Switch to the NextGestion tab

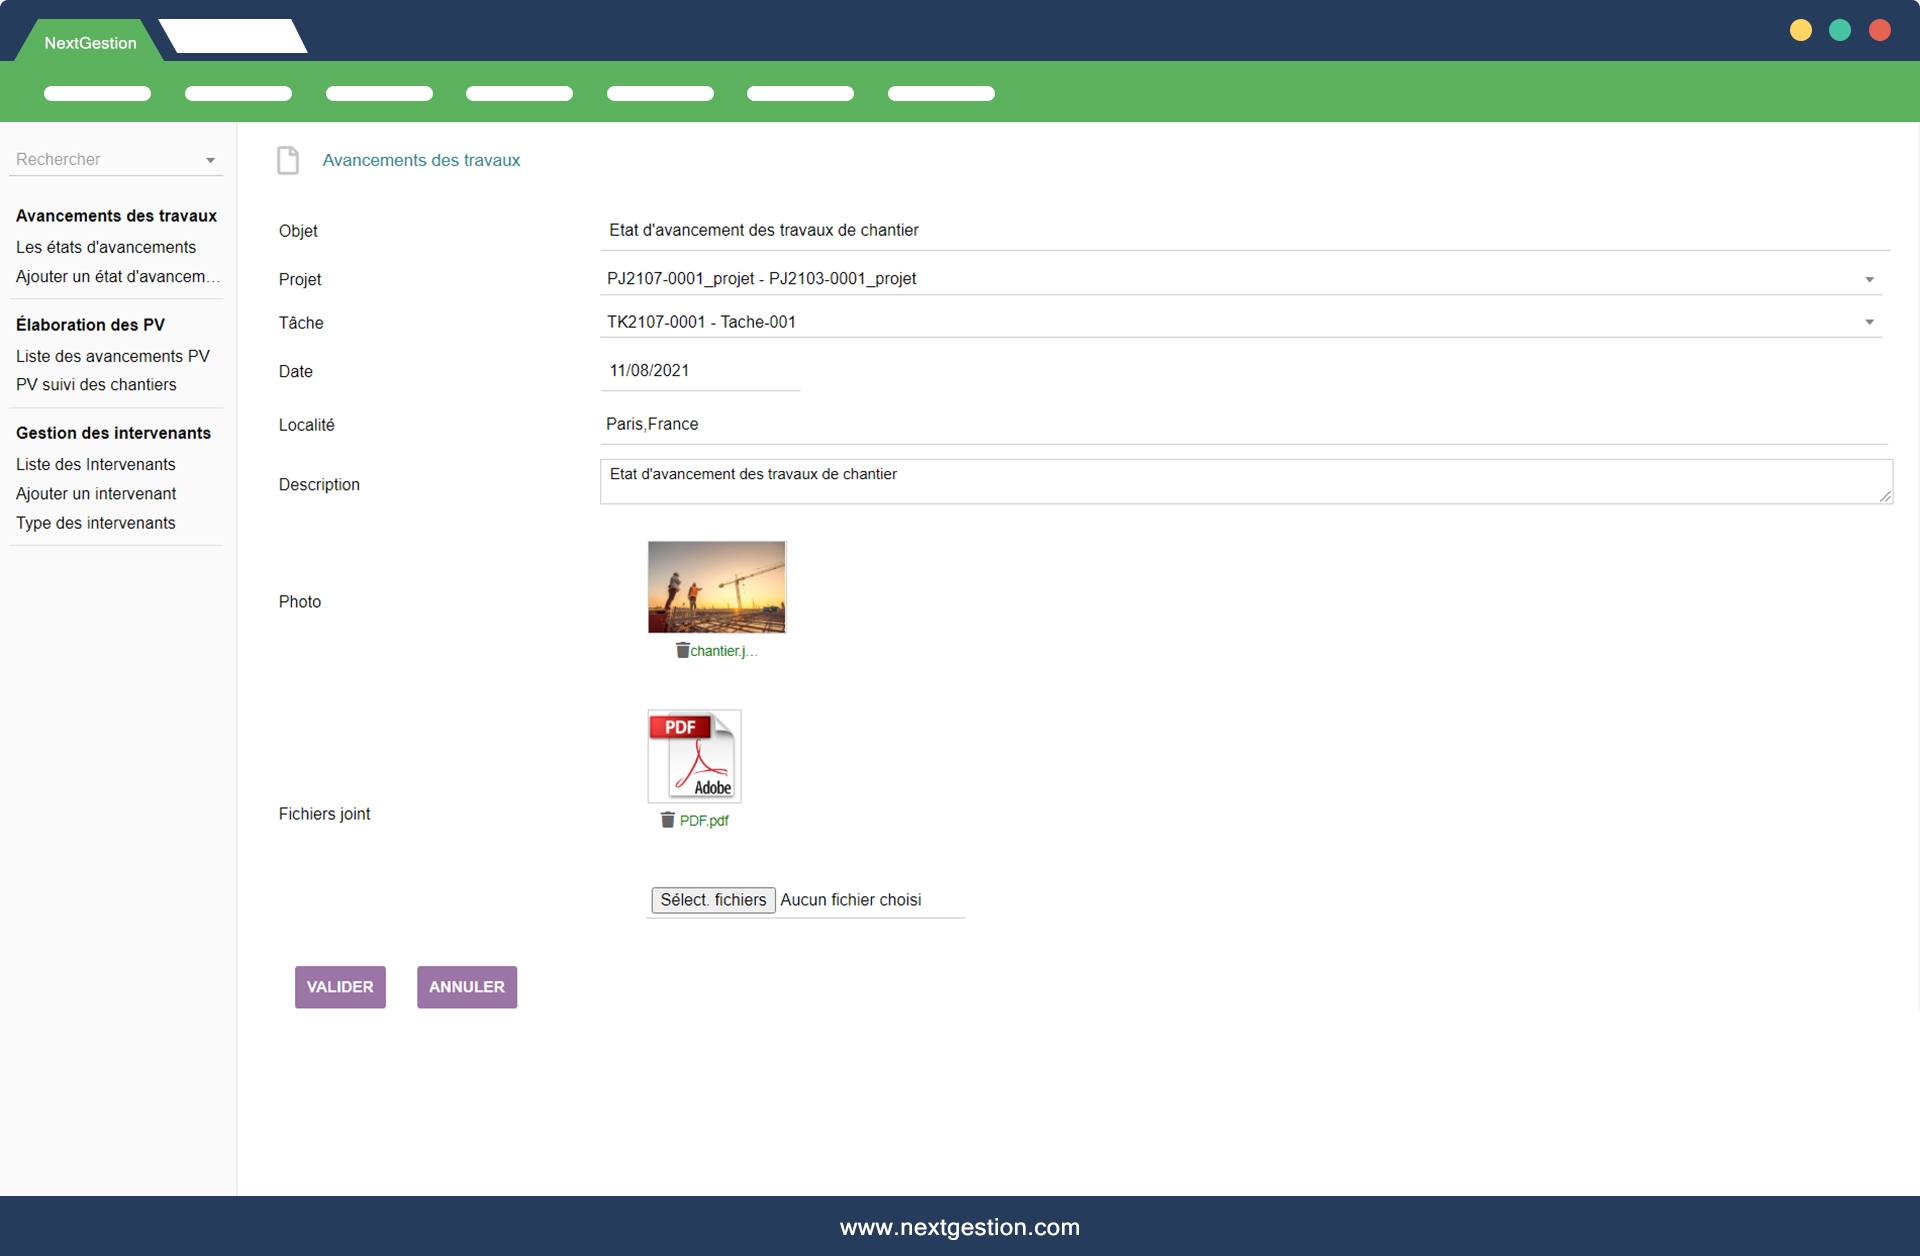pos(90,43)
